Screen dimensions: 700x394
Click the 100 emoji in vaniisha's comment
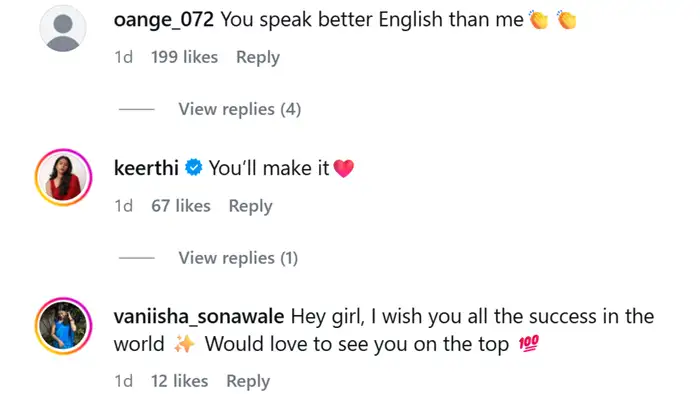pos(529,343)
